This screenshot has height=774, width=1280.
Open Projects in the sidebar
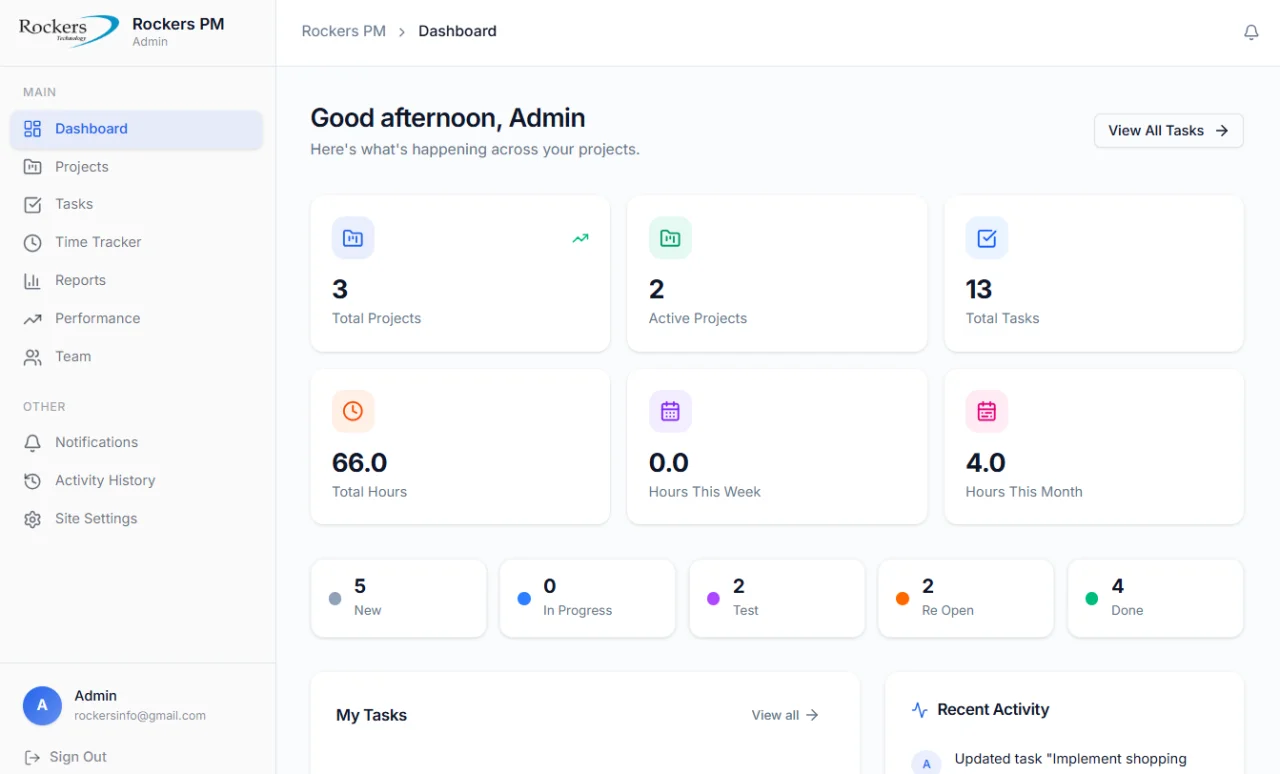[x=136, y=167]
